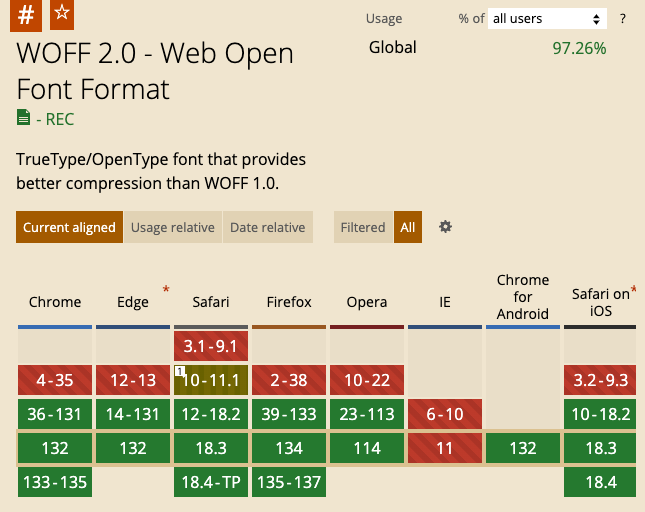The width and height of the screenshot is (645, 512).
Task: Select Safari 18.4-TP cell
Action: pyautogui.click(x=211, y=482)
